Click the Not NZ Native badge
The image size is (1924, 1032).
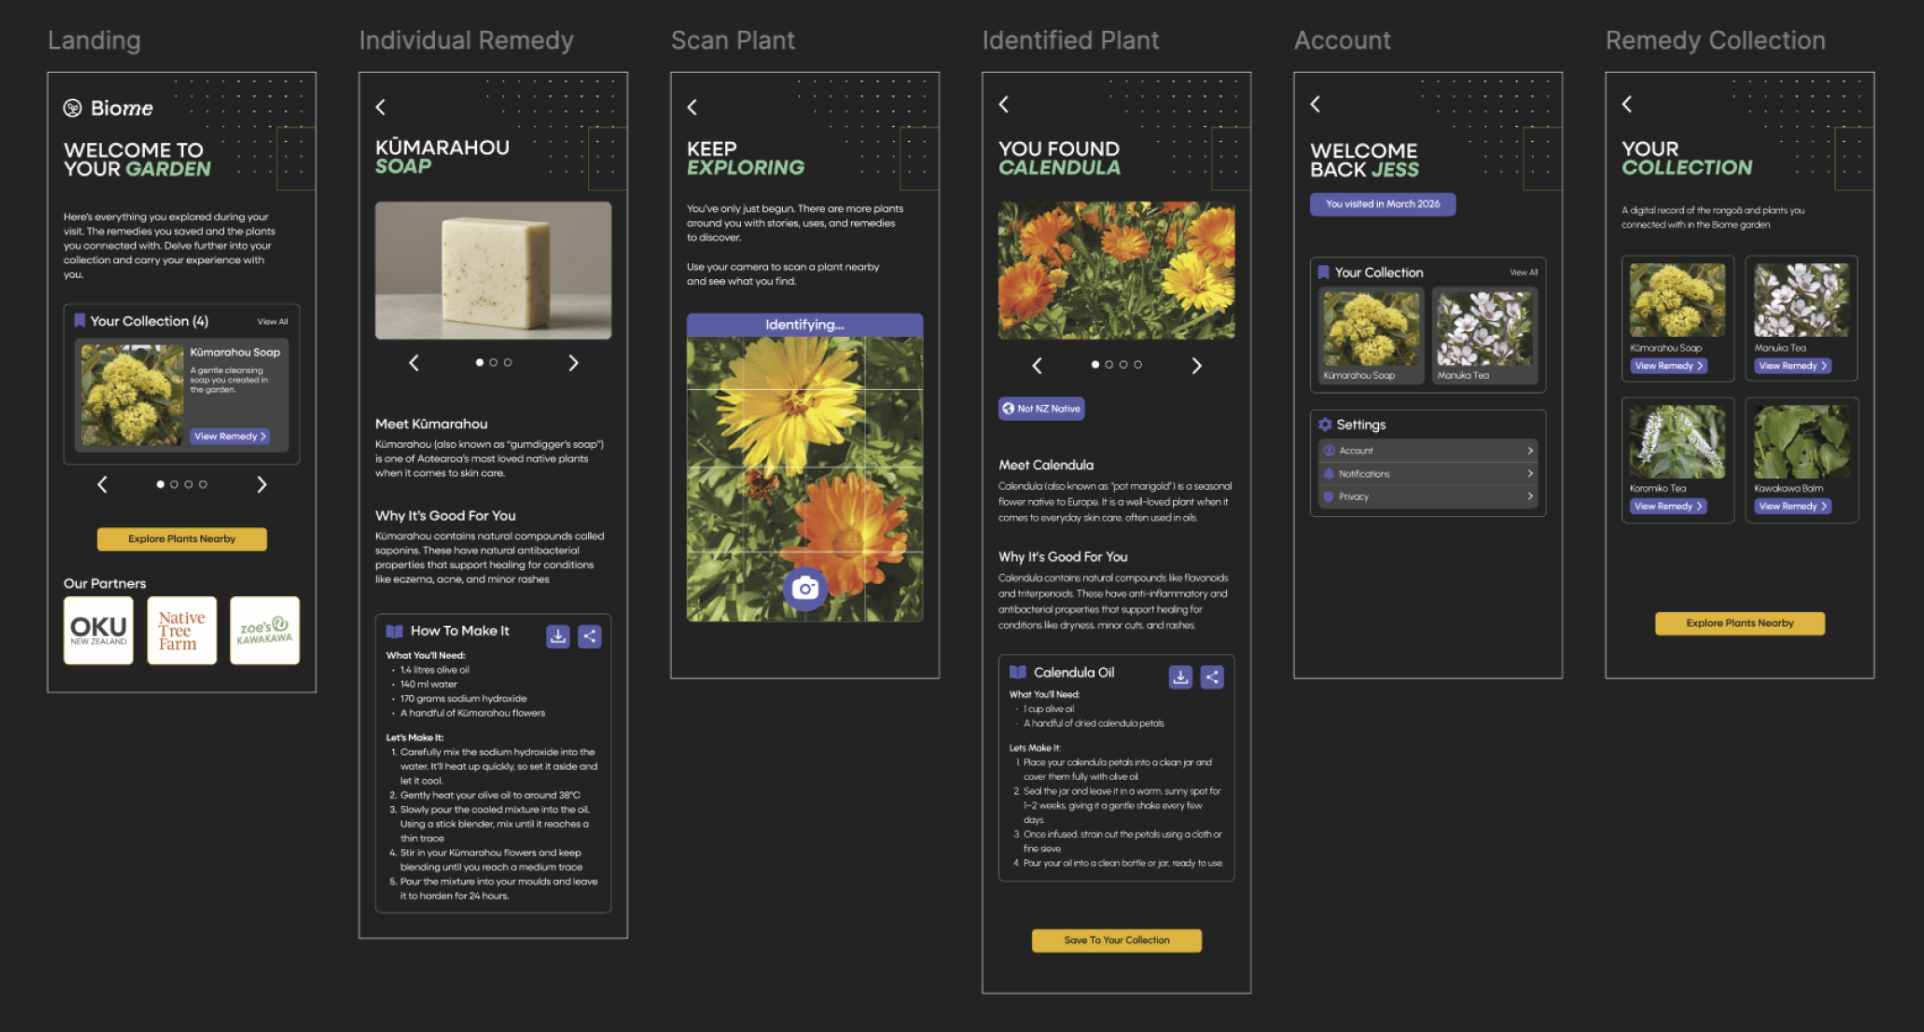point(1042,408)
